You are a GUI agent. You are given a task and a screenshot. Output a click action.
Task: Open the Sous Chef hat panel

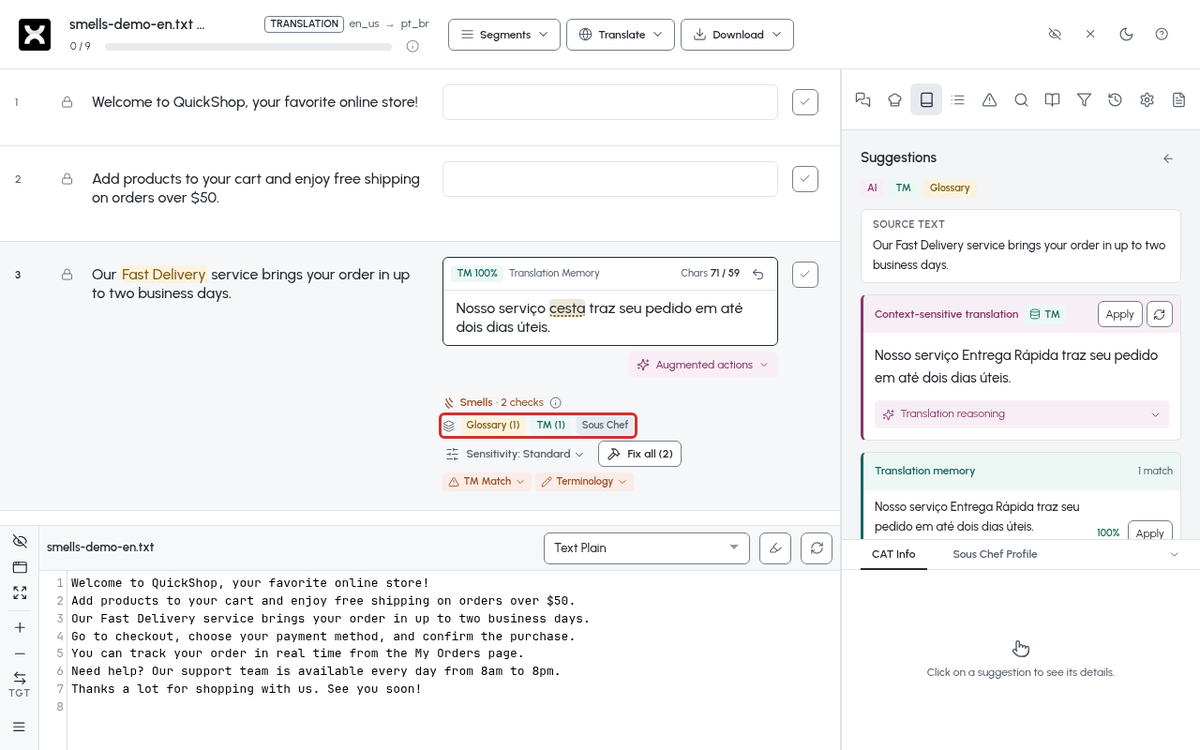tap(895, 100)
